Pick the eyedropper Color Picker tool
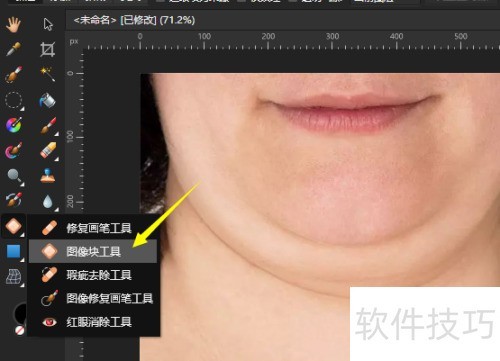500x361 pixels. (13, 49)
